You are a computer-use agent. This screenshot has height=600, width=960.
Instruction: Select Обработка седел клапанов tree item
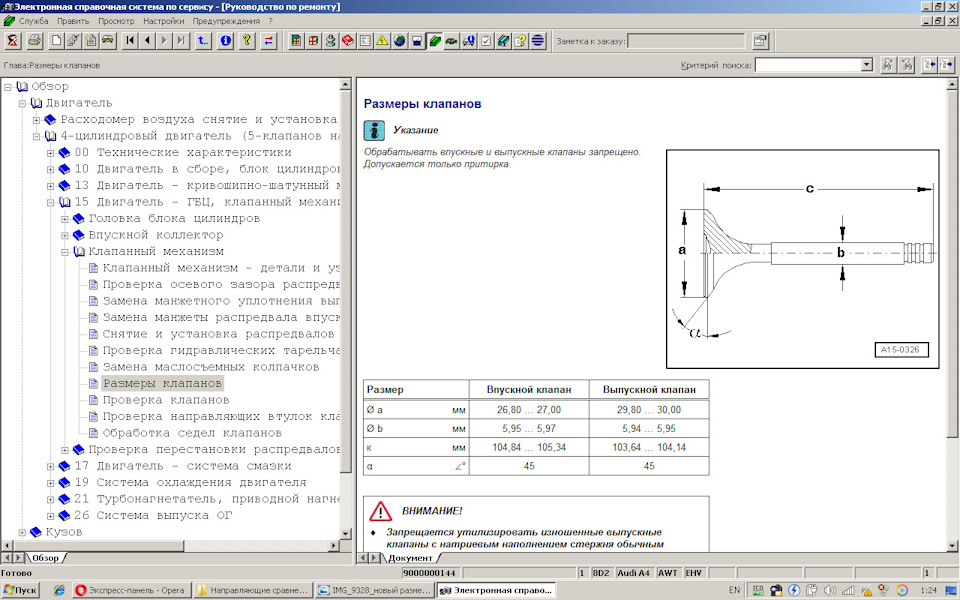(x=191, y=433)
